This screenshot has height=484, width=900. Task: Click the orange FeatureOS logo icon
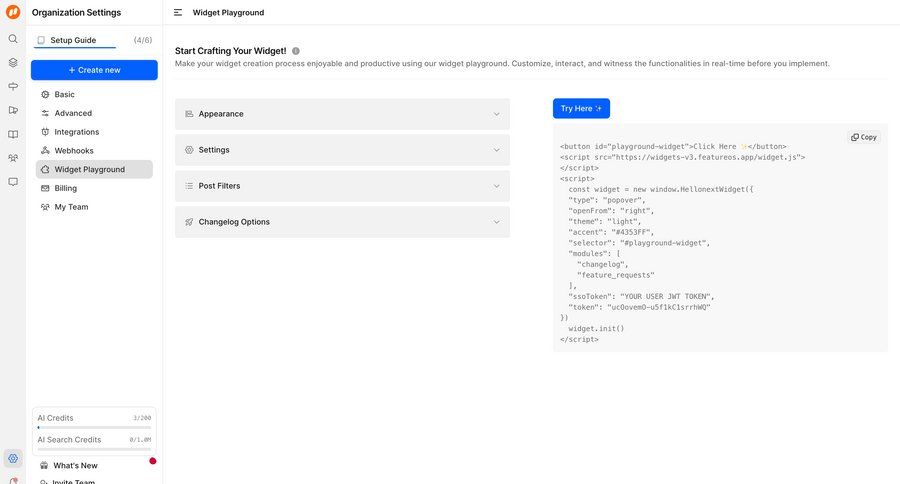(13, 11)
